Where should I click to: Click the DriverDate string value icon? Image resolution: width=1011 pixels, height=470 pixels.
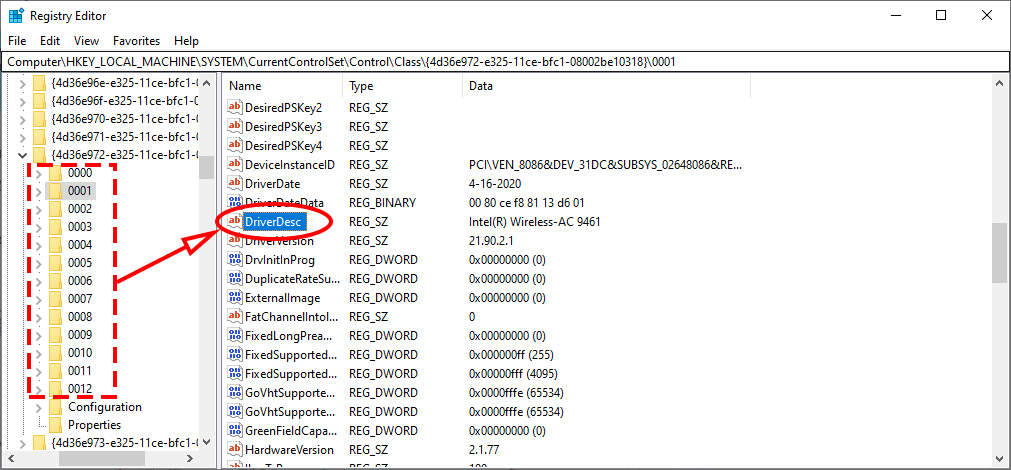pos(235,183)
